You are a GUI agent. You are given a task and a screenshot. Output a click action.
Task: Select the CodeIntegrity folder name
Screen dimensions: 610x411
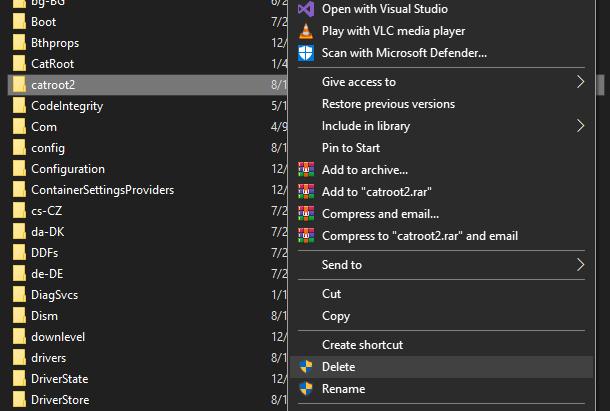[67, 106]
